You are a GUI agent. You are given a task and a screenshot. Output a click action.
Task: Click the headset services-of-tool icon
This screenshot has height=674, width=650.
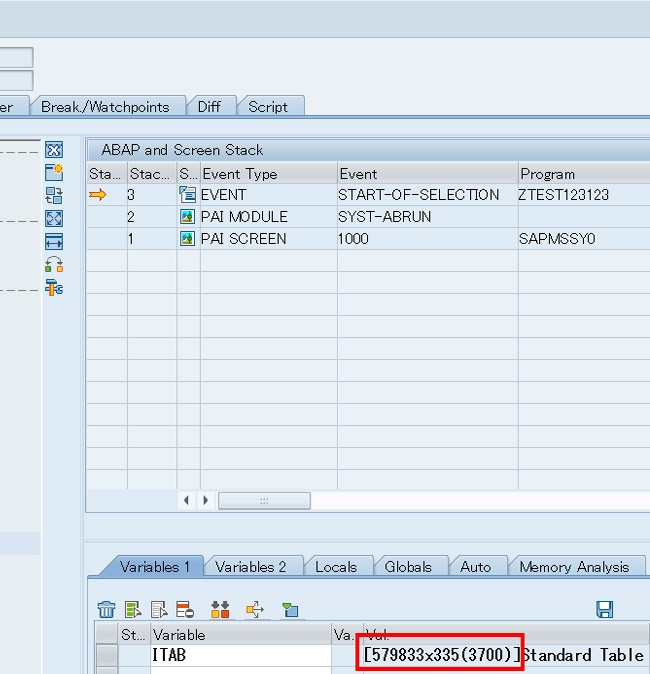tap(54, 264)
